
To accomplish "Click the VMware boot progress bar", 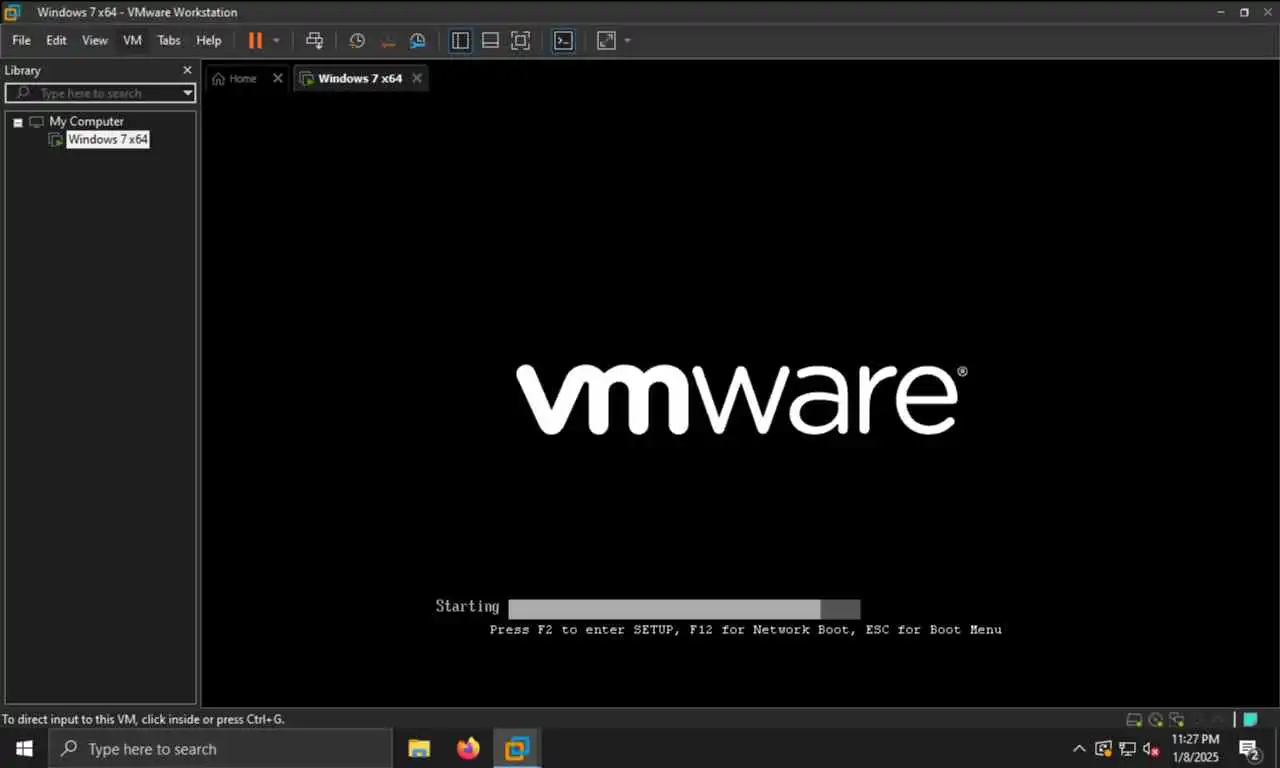I will coord(684,609).
